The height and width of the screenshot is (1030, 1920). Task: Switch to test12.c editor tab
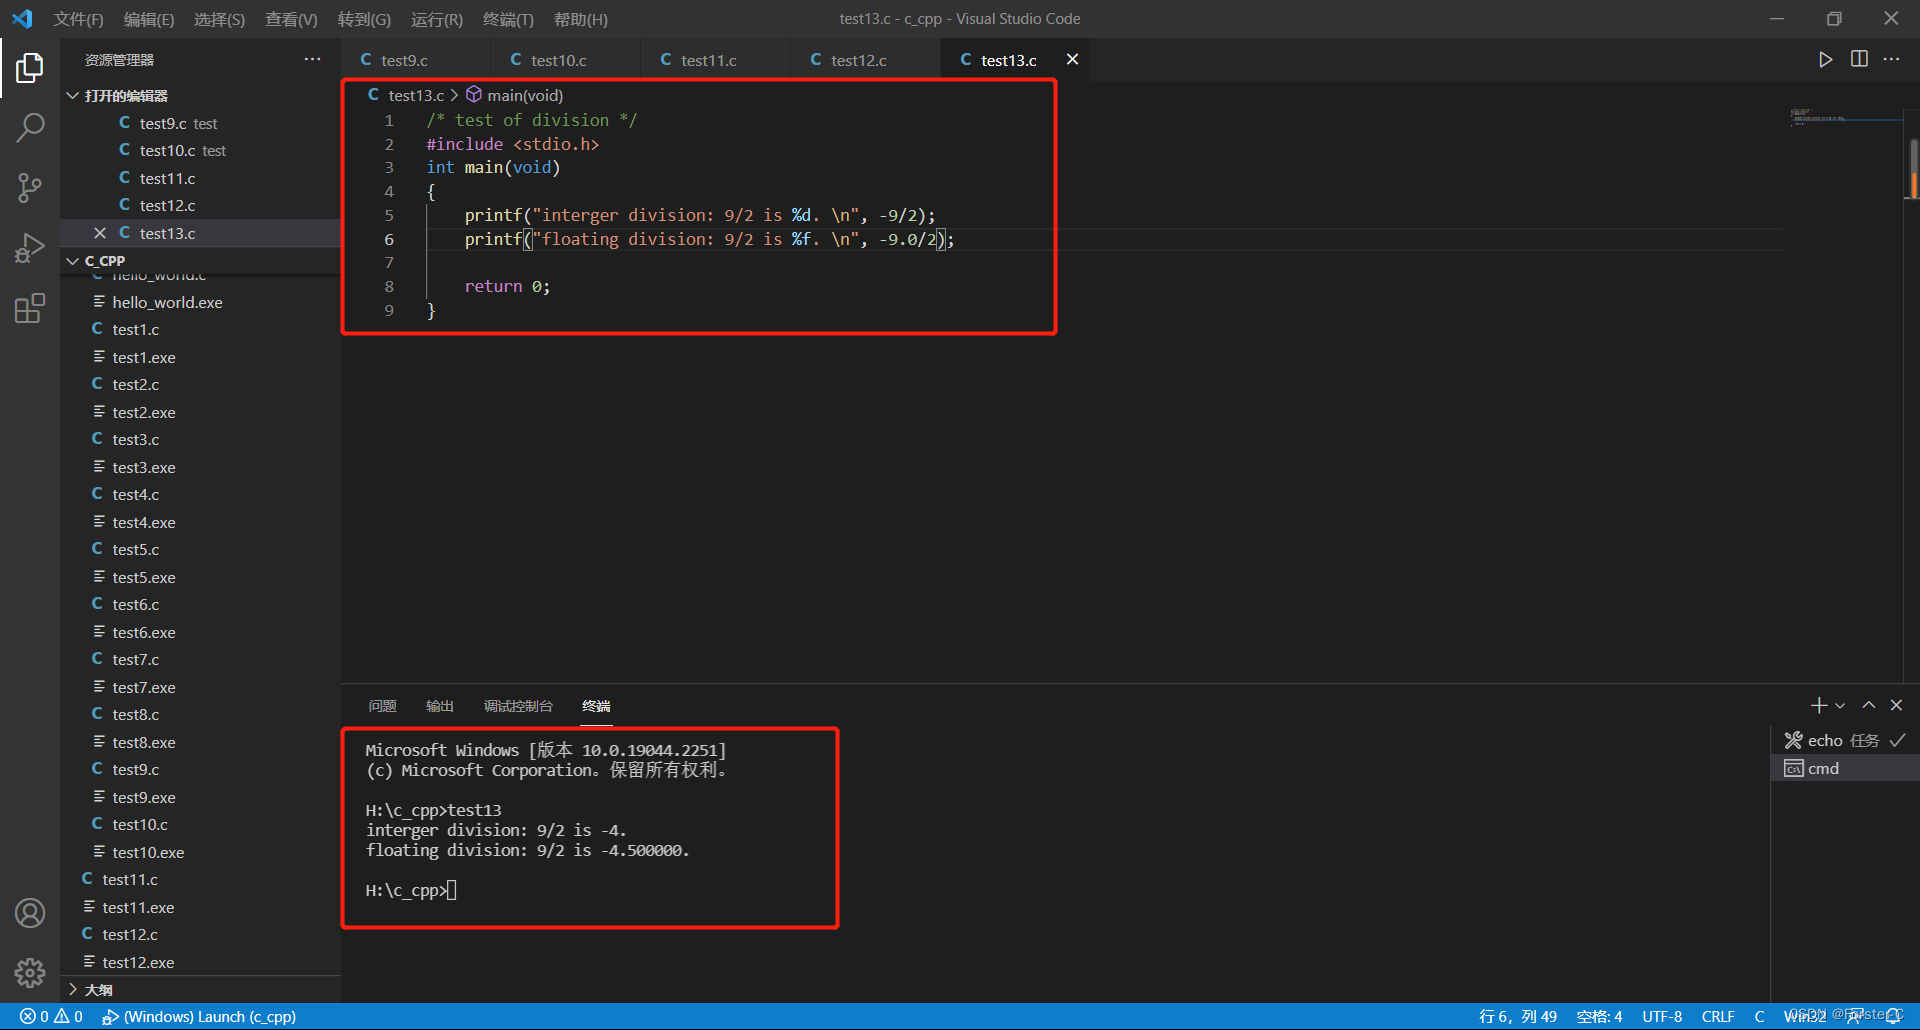865,60
